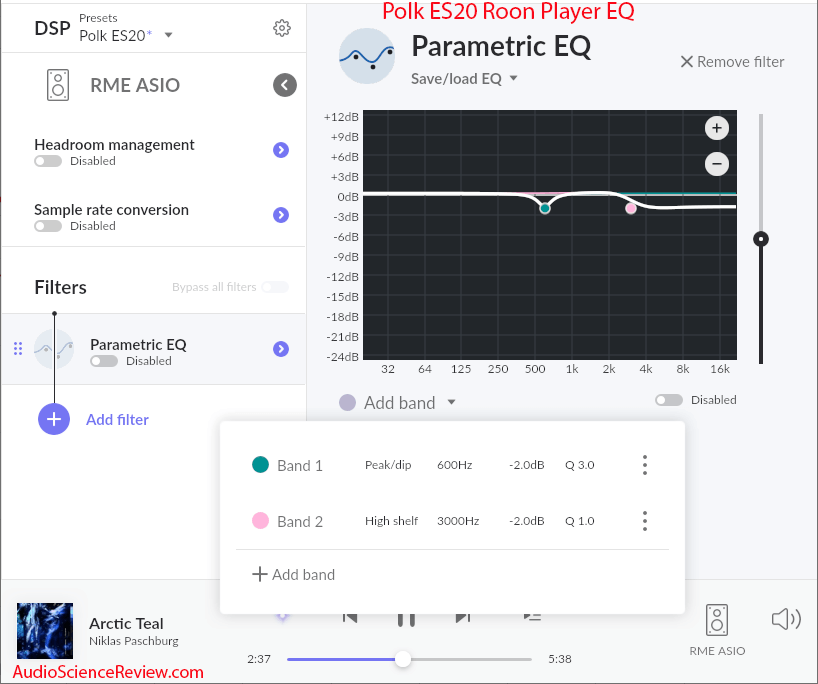Screen dimensions: 818x684
Task: Select the Band 2 row label
Action: click(x=299, y=522)
